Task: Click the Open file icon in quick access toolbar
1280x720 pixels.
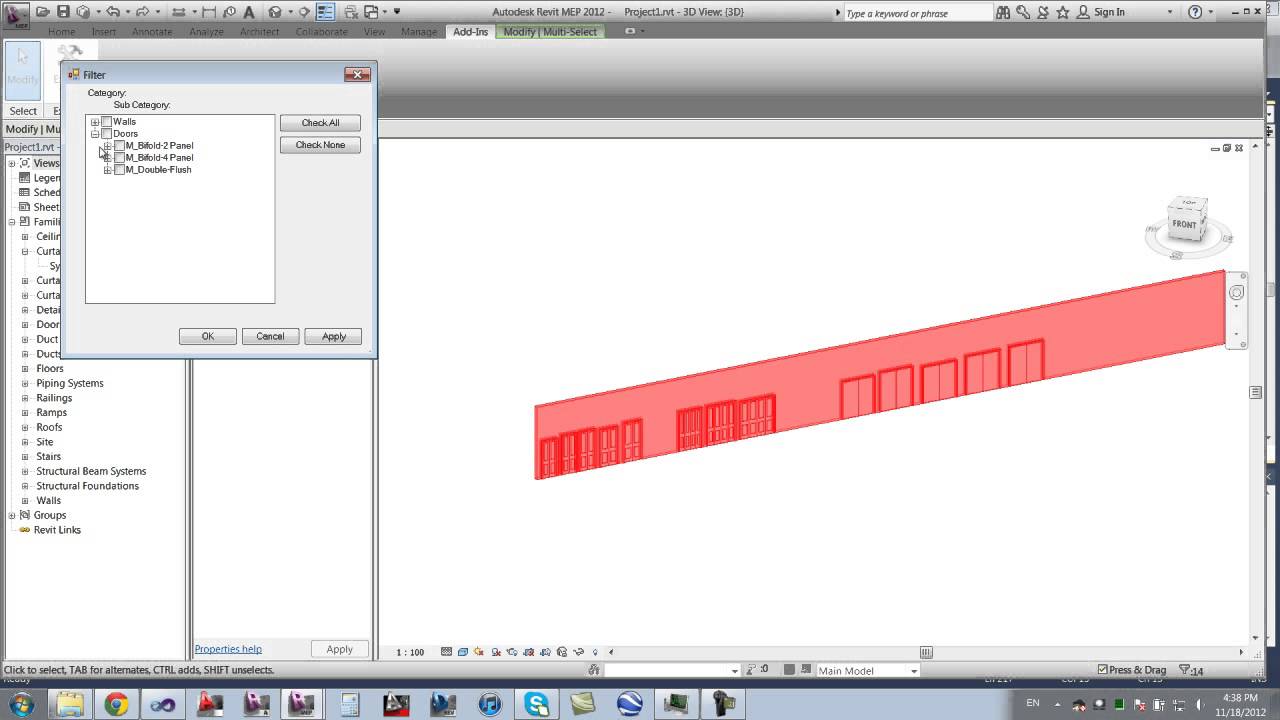Action: (43, 12)
